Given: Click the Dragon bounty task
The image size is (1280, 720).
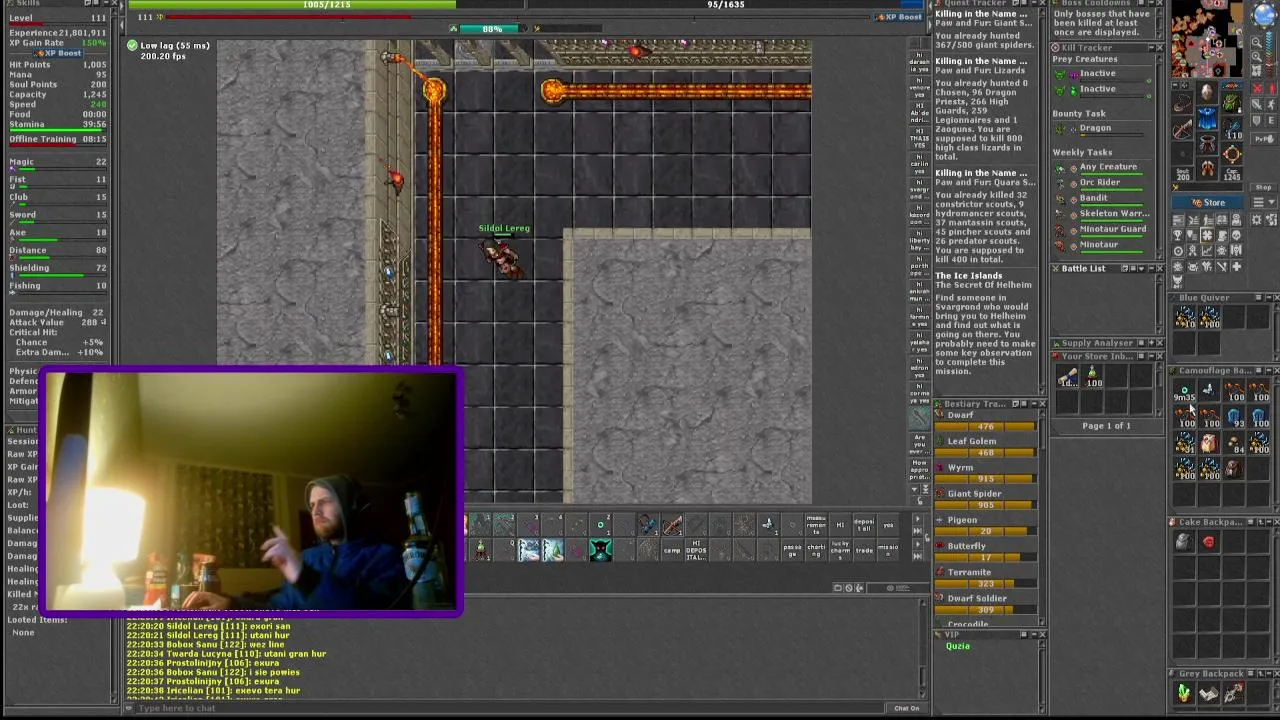Looking at the screenshot, I should click(x=1095, y=128).
